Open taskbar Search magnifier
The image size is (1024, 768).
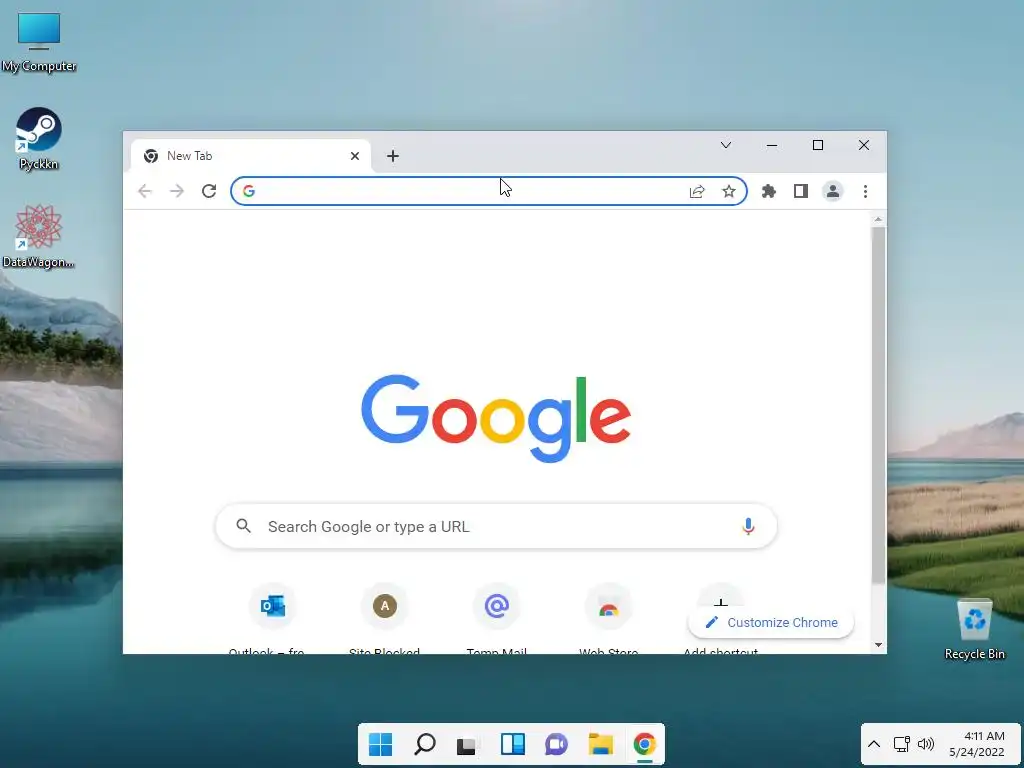424,744
